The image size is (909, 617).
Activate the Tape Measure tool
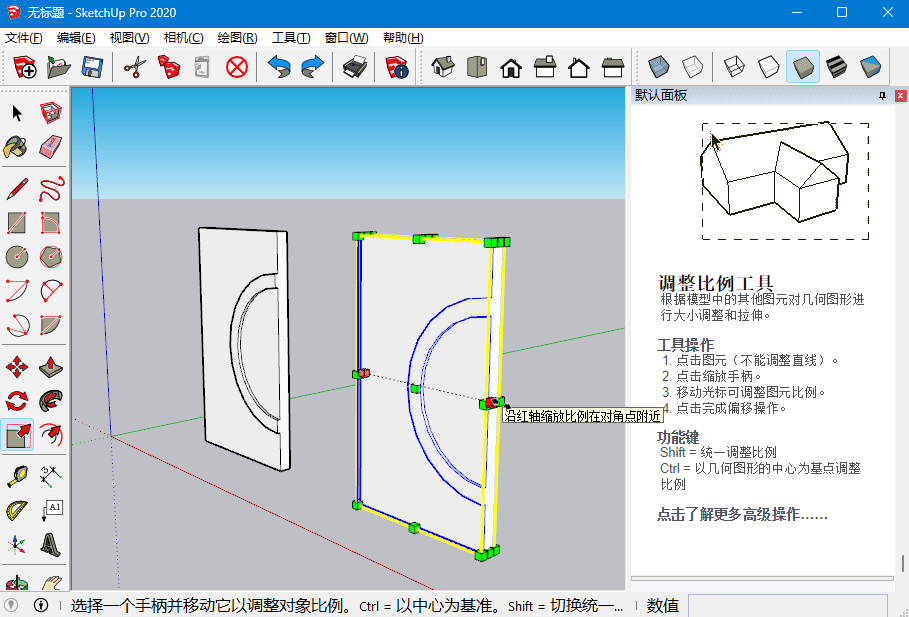click(17, 475)
